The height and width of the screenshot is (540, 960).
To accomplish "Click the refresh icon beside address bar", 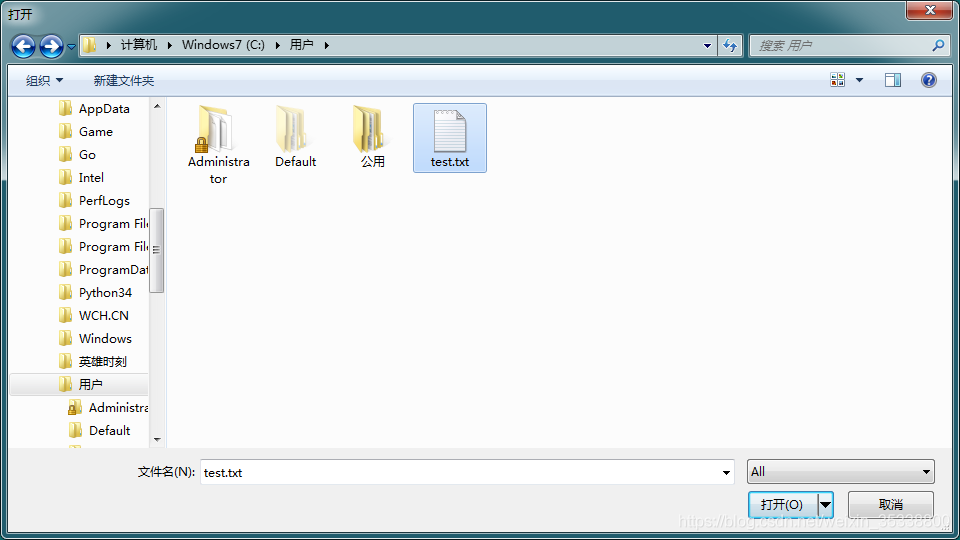I will click(x=730, y=45).
